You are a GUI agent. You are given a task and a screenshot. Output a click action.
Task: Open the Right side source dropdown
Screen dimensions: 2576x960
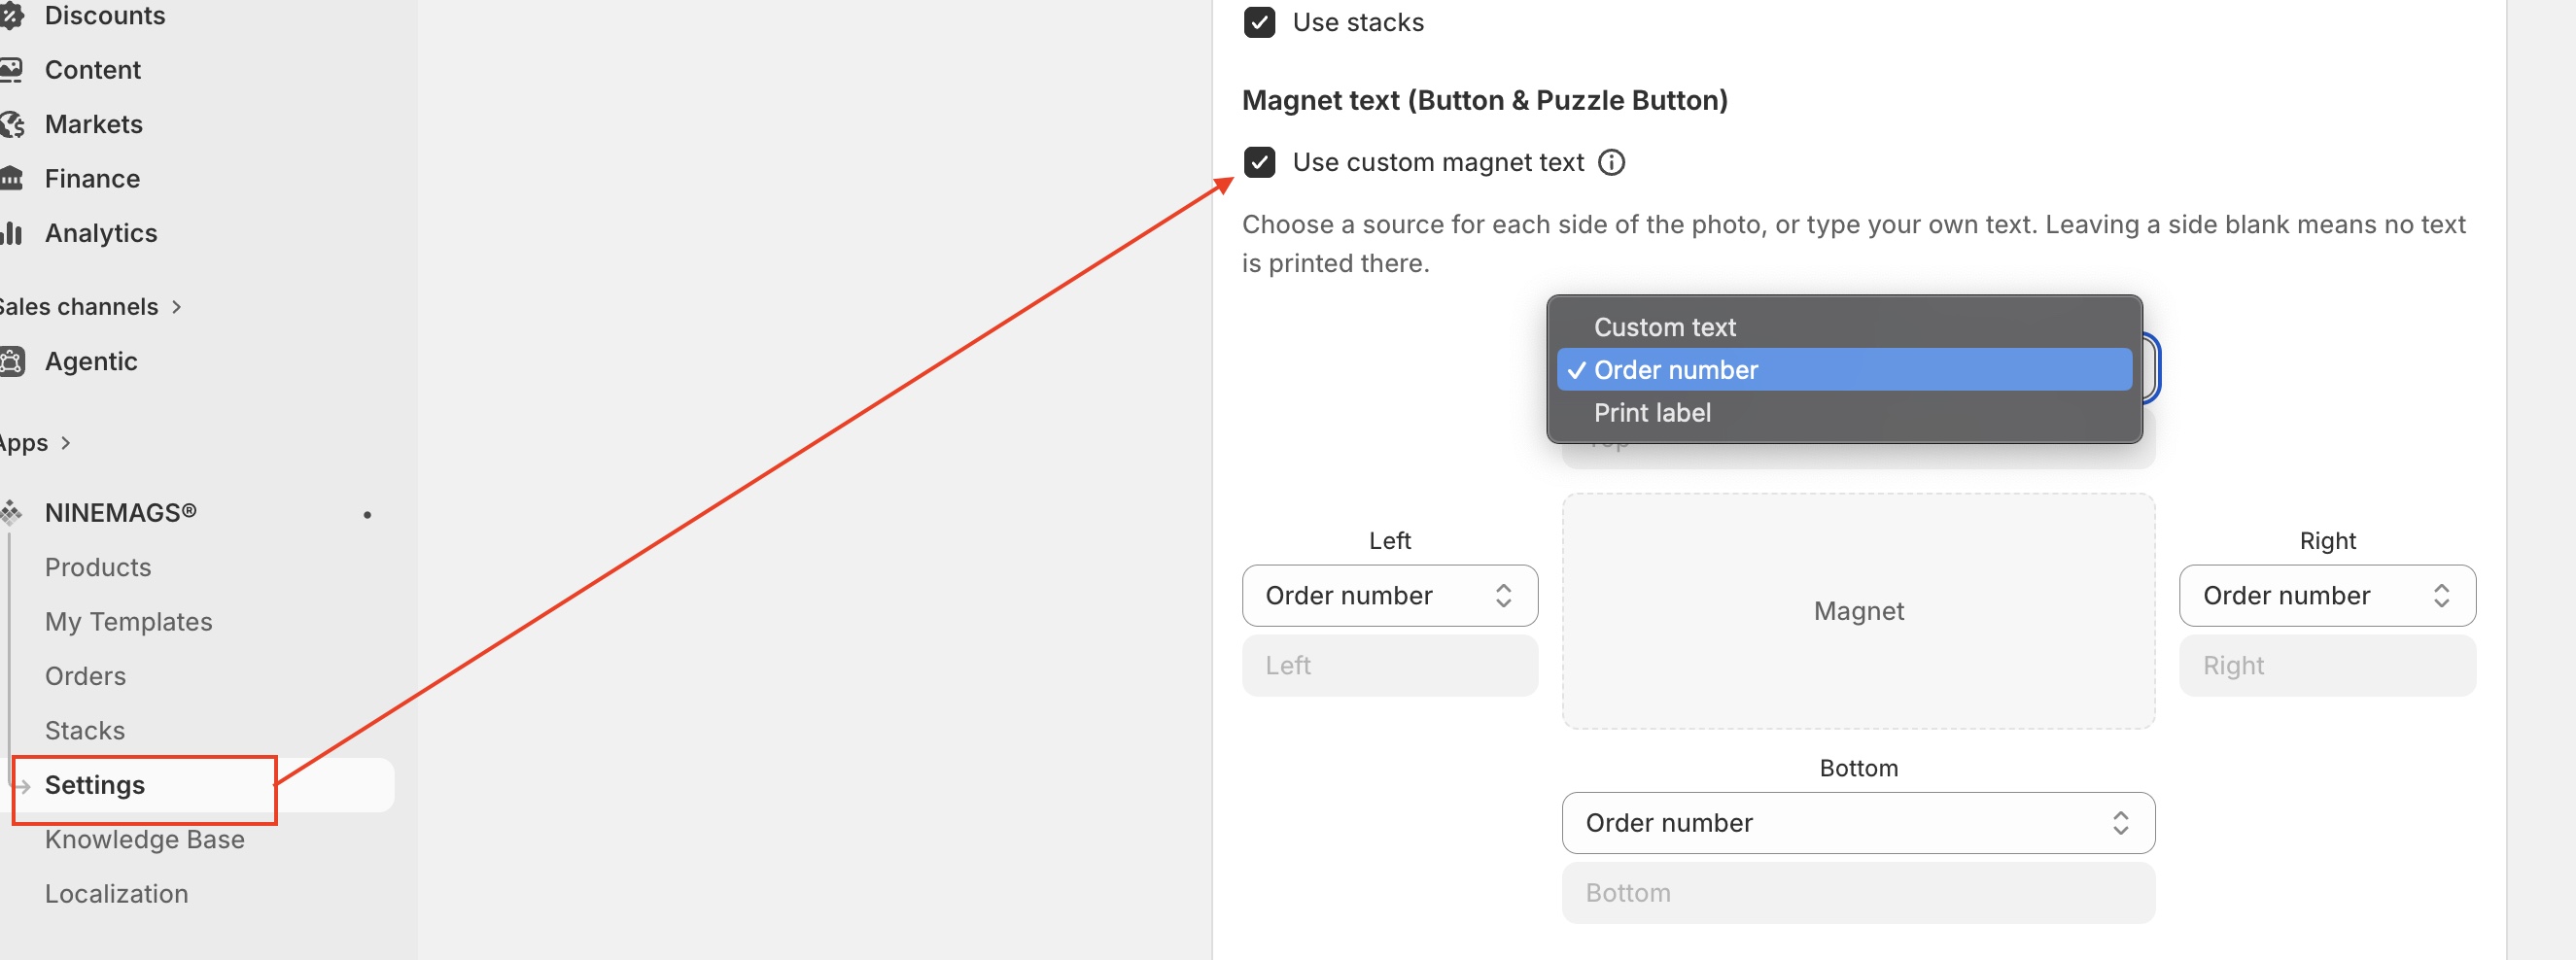[2327, 596]
